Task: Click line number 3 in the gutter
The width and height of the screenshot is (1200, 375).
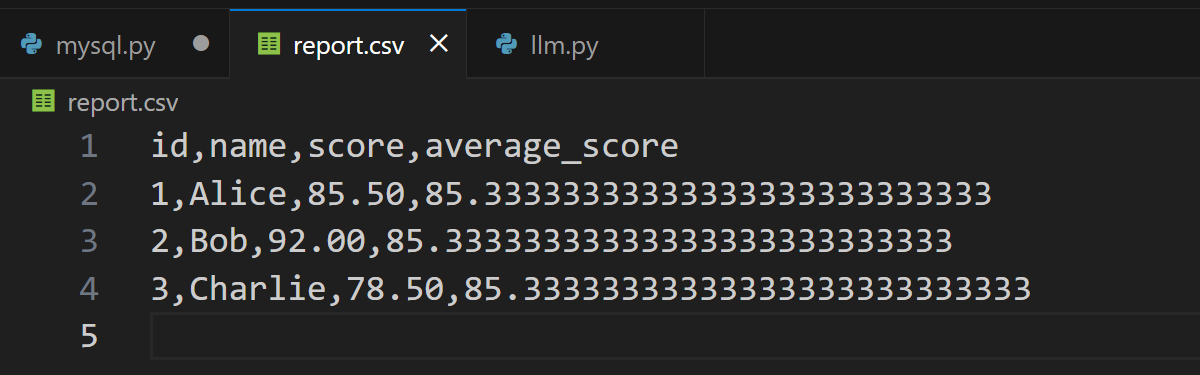Action: pyautogui.click(x=89, y=241)
